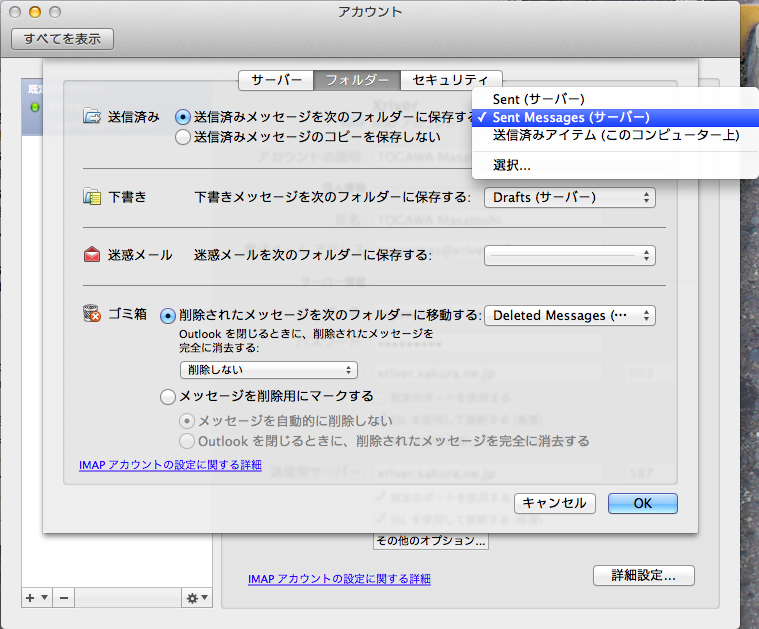Select 送信済みメッセージのコピーを保存しない radio button
Screen dimensions: 759x629
pyautogui.click(x=183, y=138)
